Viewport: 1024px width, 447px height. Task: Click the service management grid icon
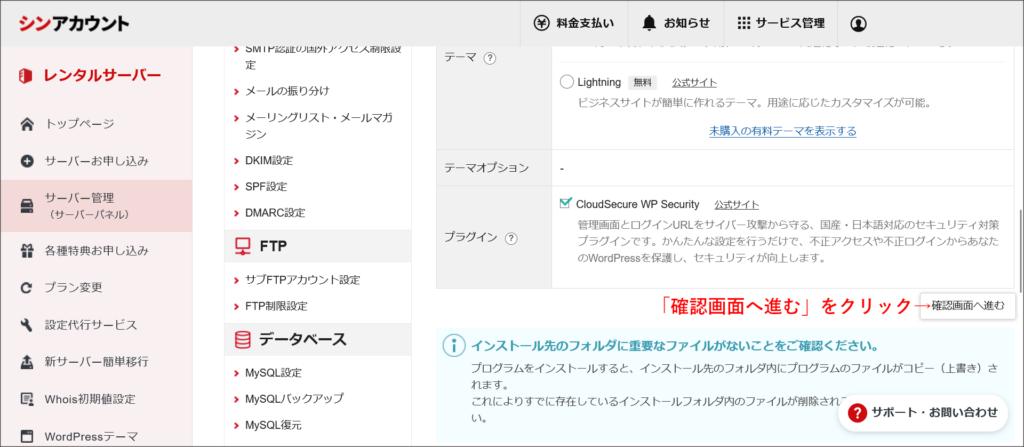(743, 24)
